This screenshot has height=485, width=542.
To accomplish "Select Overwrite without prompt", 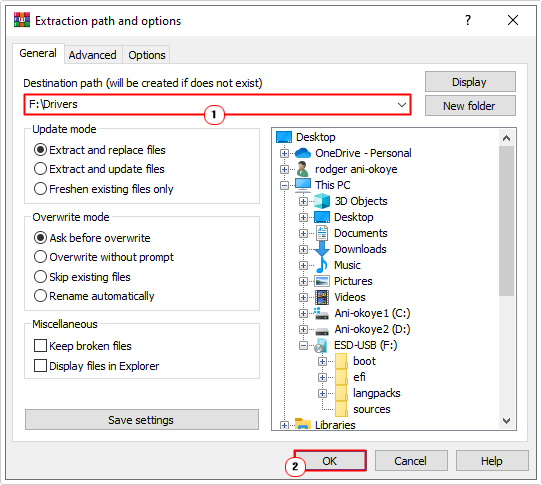I will [104, 257].
